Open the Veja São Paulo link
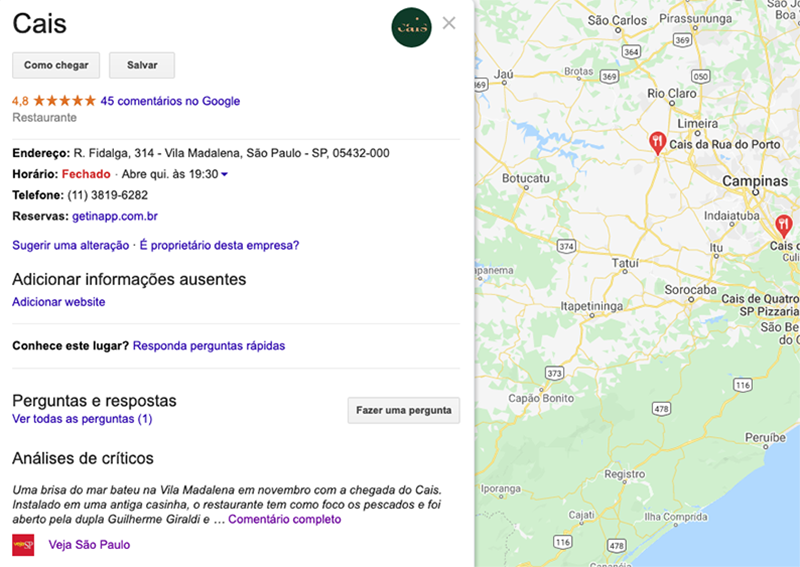Image resolution: width=800 pixels, height=567 pixels. coord(89,545)
